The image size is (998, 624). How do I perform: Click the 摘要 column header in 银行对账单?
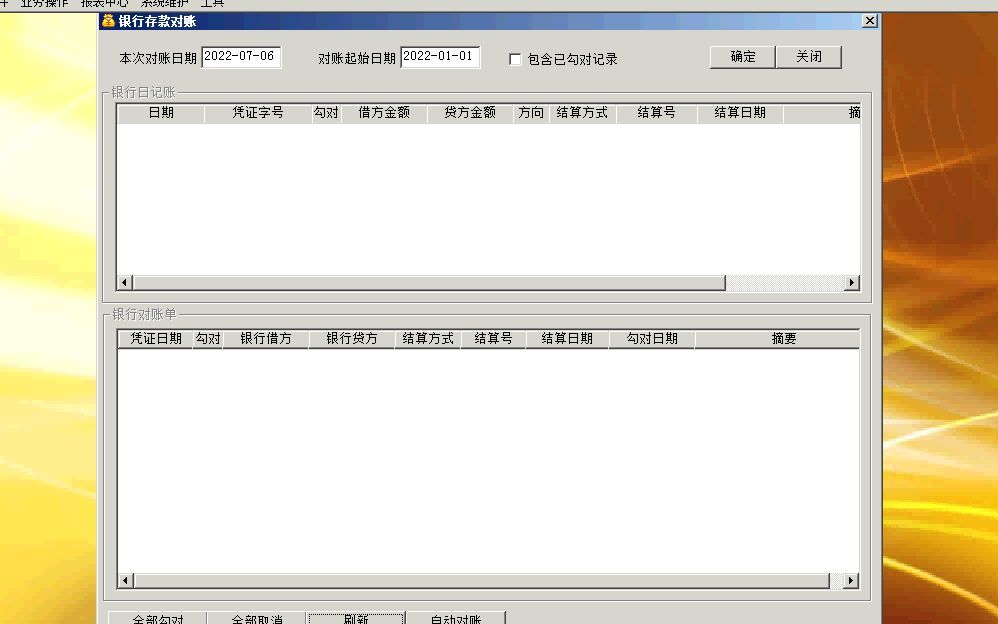[x=783, y=338]
